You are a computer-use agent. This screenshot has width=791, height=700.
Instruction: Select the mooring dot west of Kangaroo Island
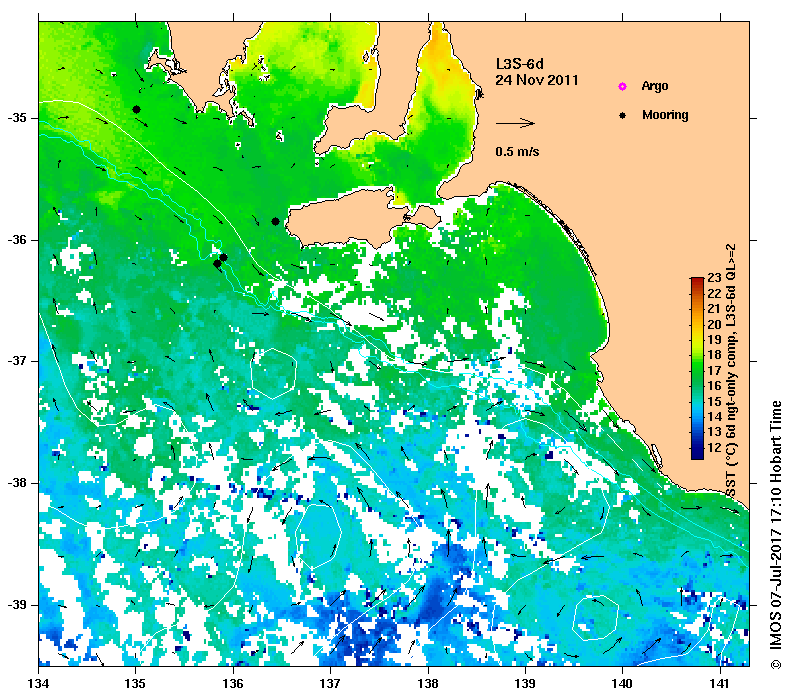(x=275, y=221)
